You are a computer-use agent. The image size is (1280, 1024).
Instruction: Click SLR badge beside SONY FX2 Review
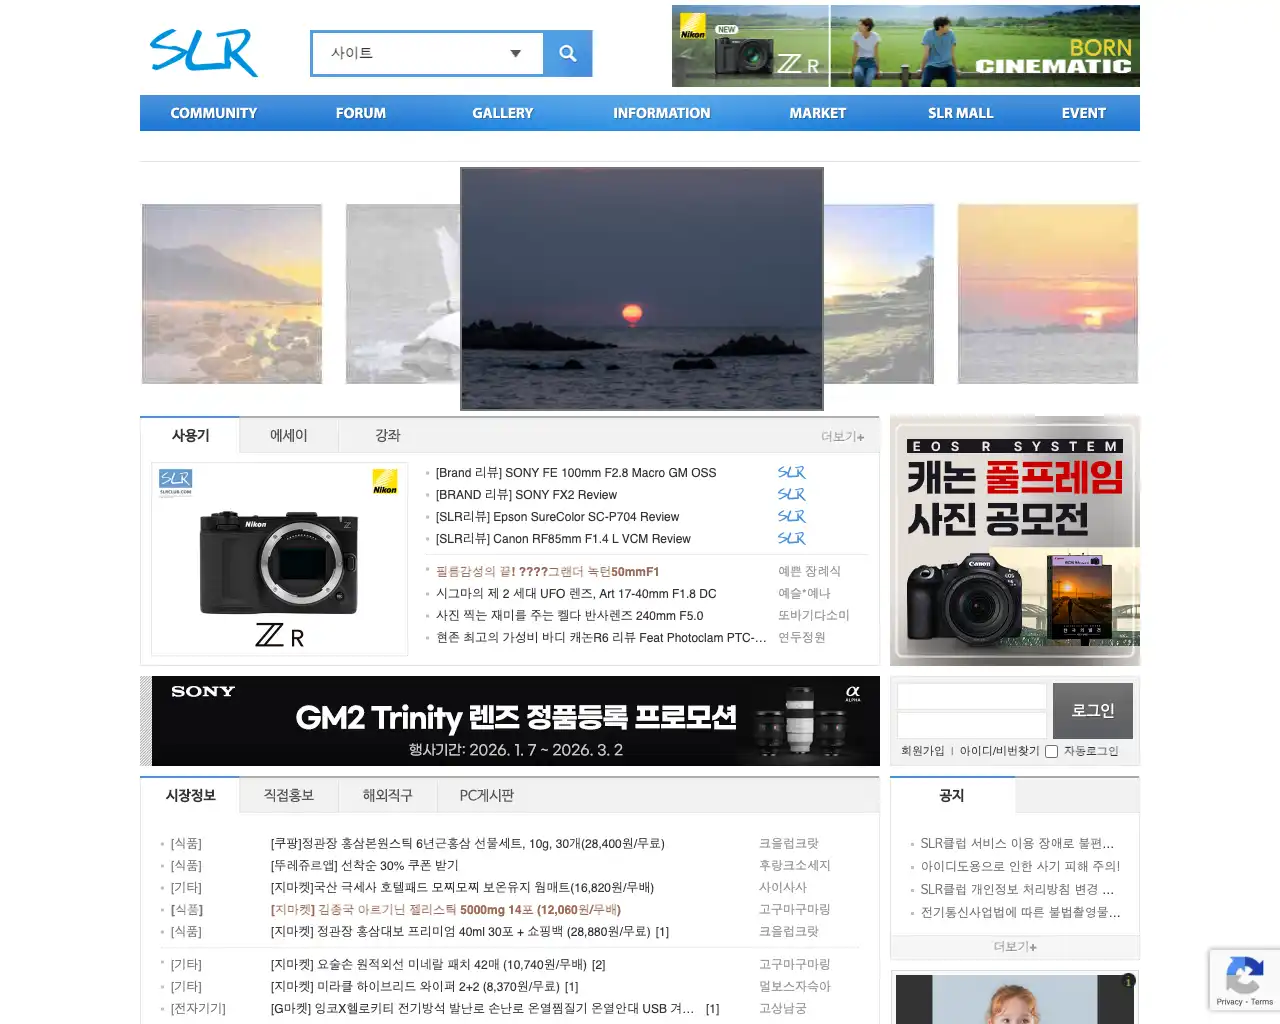pos(791,494)
